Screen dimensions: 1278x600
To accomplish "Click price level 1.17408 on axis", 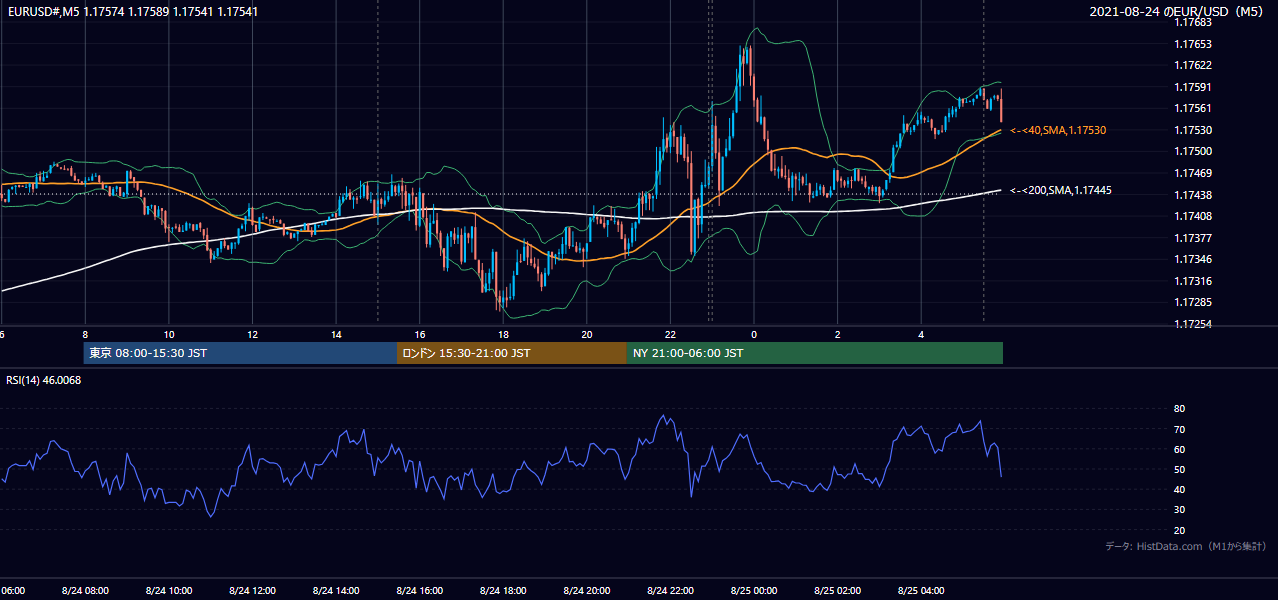I will click(x=1194, y=216).
